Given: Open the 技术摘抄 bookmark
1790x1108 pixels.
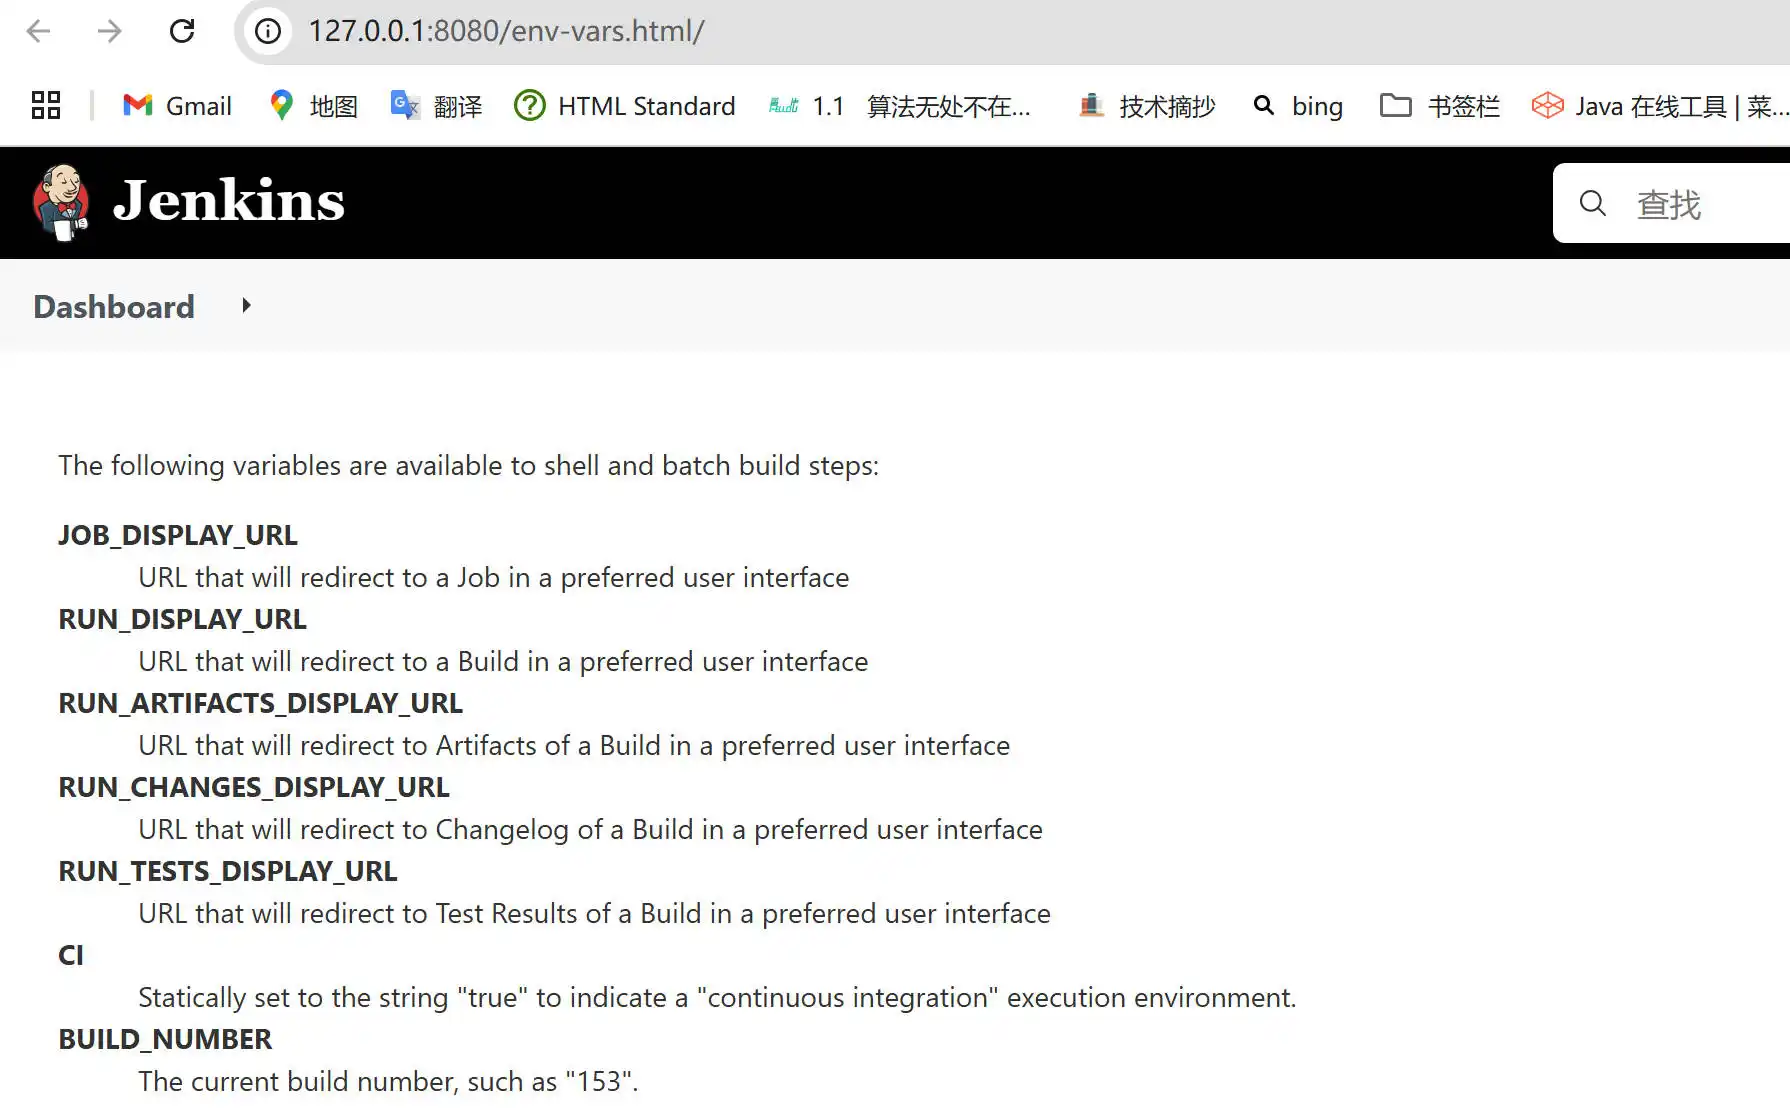Looking at the screenshot, I should 1147,106.
